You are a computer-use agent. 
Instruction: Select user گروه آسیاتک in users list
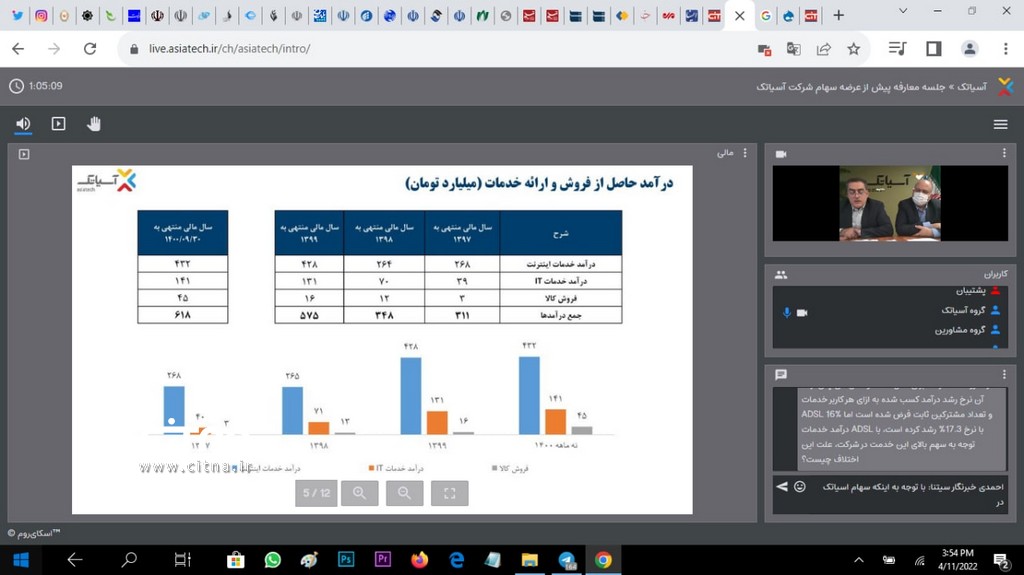(x=958, y=311)
